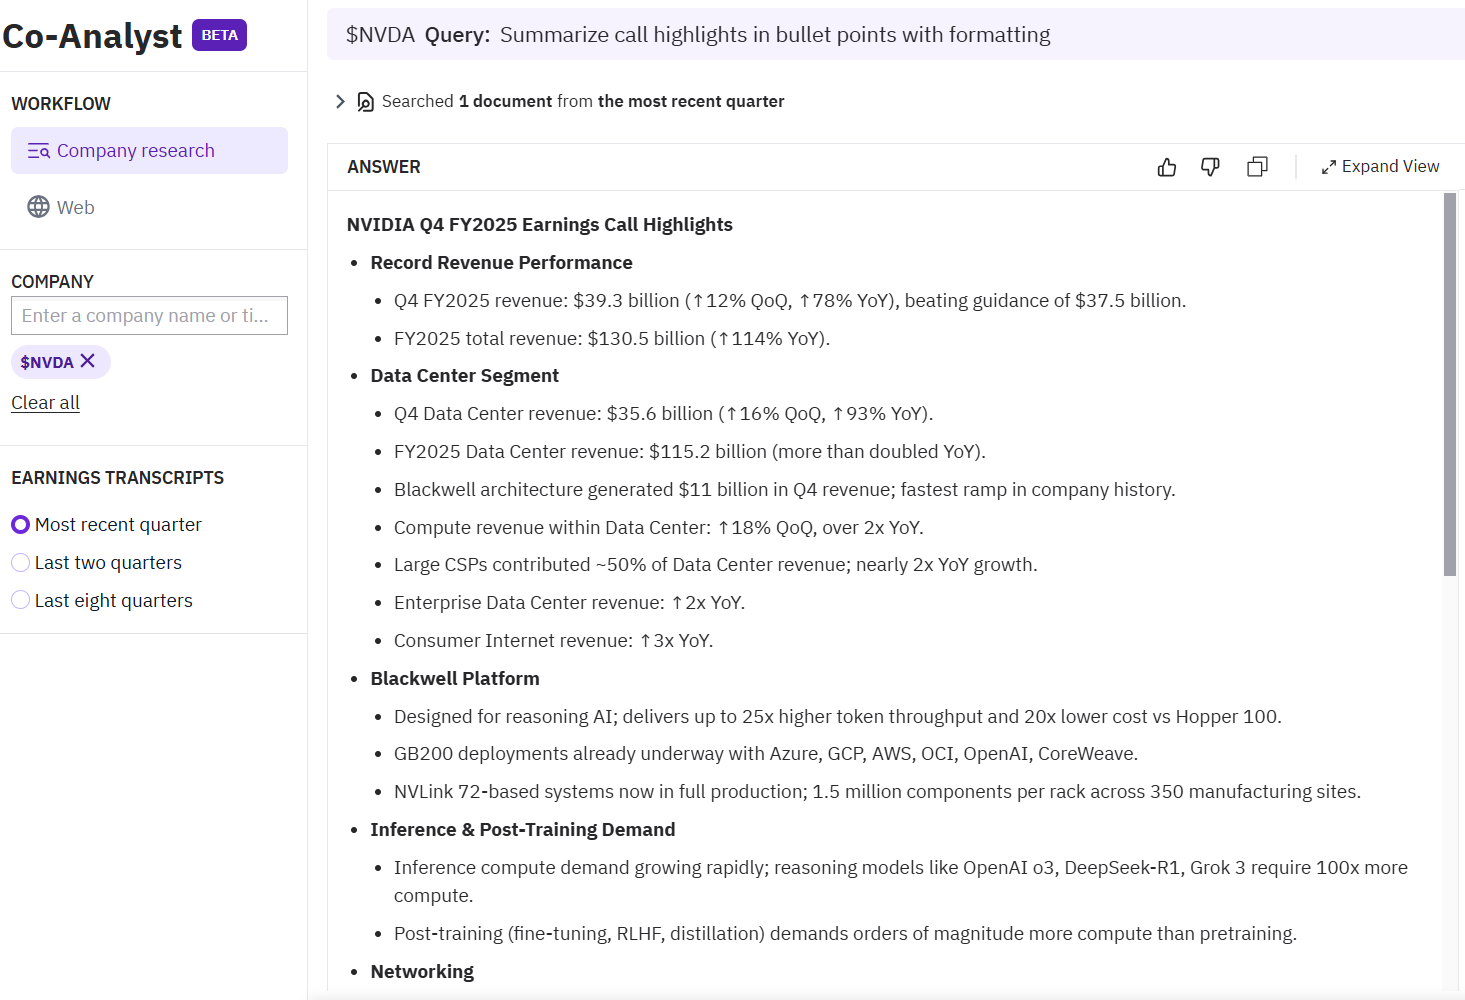Select Most recent quarter radio button
The height and width of the screenshot is (1000, 1465).
(x=20, y=525)
